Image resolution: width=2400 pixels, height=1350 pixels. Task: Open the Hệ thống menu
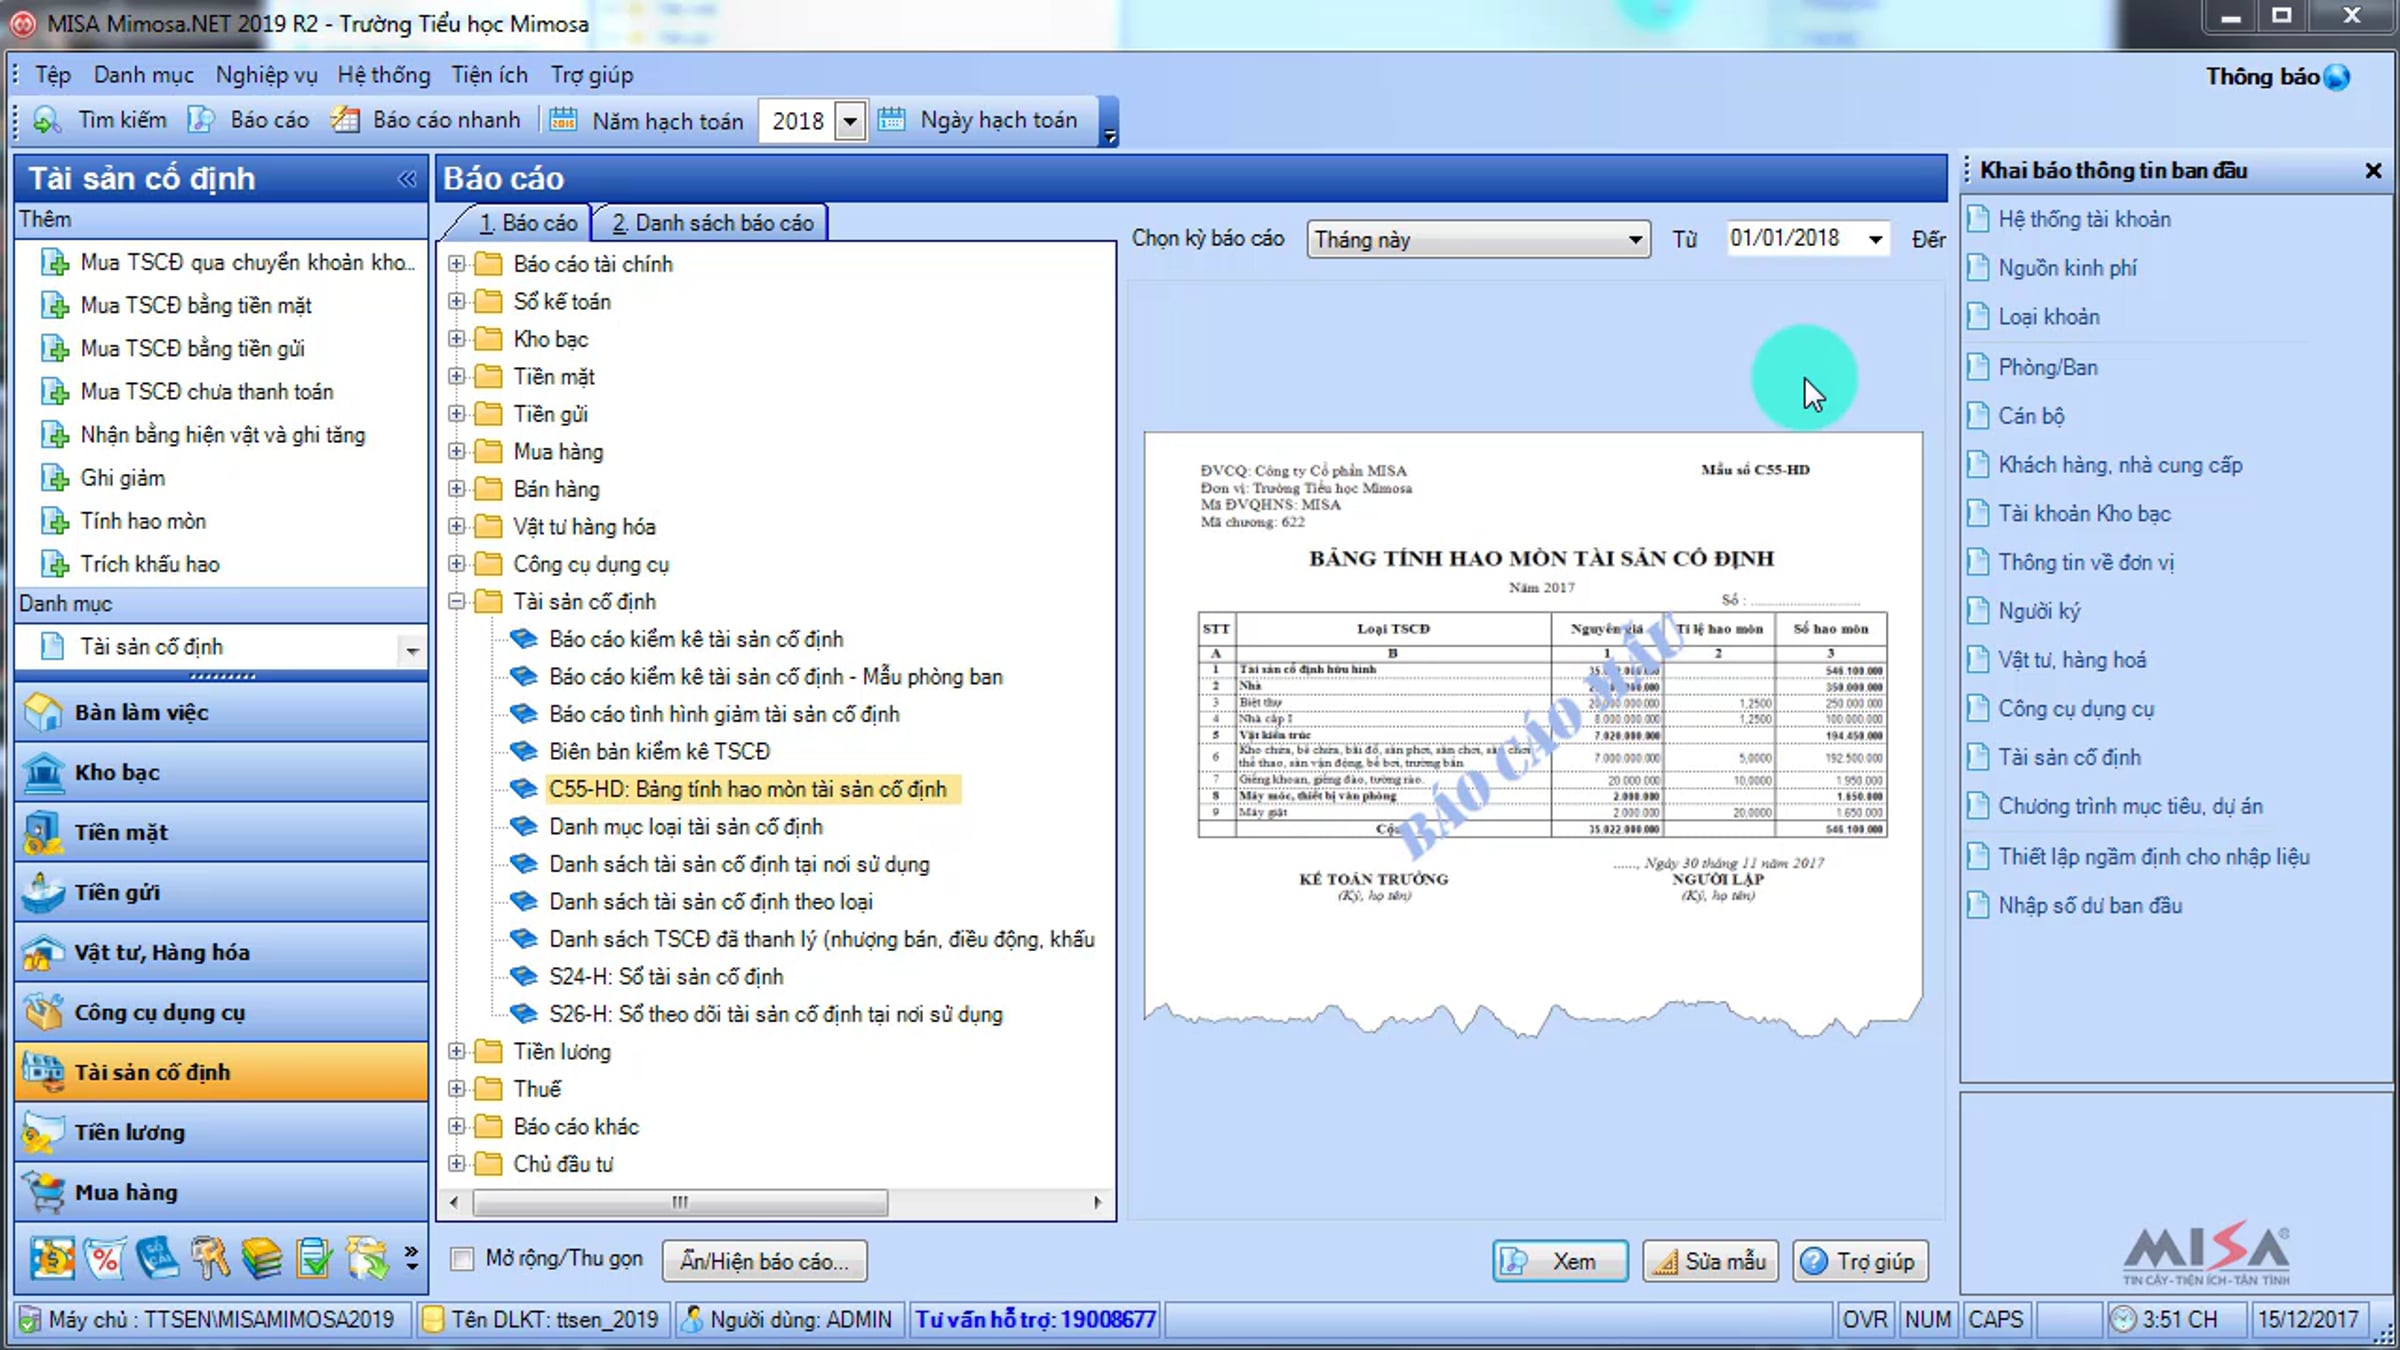coord(384,75)
